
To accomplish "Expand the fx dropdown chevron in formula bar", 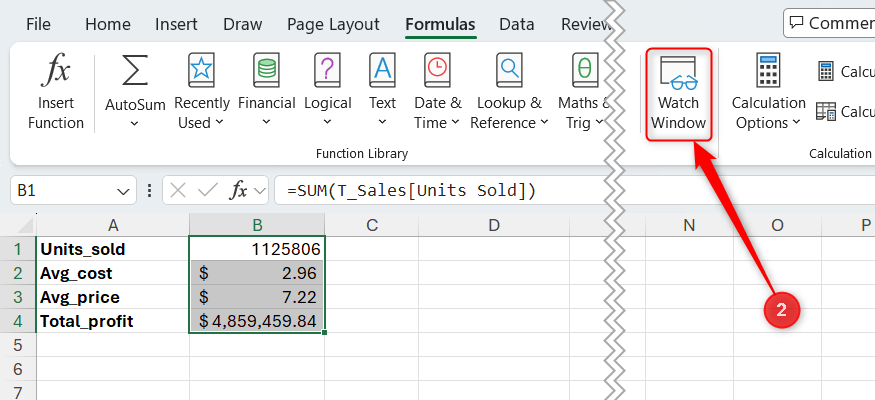I will pos(259,191).
